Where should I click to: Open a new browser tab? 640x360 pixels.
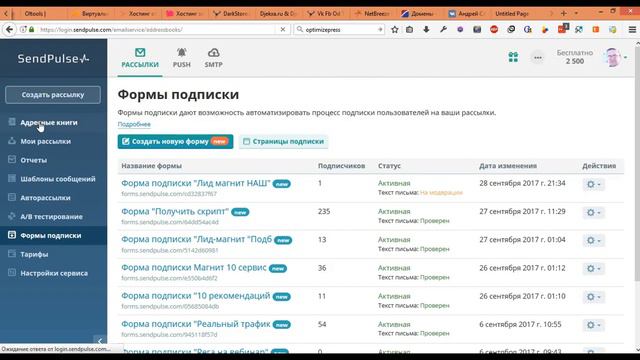(564, 13)
